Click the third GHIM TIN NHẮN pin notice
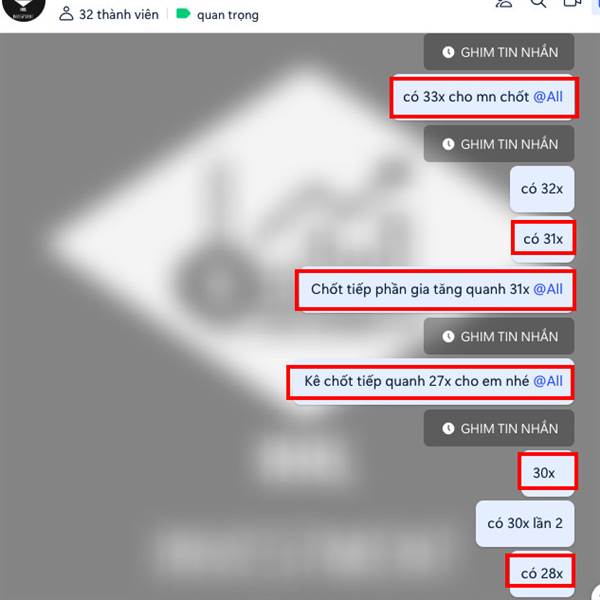Viewport: 600px width, 600px height. tap(499, 336)
